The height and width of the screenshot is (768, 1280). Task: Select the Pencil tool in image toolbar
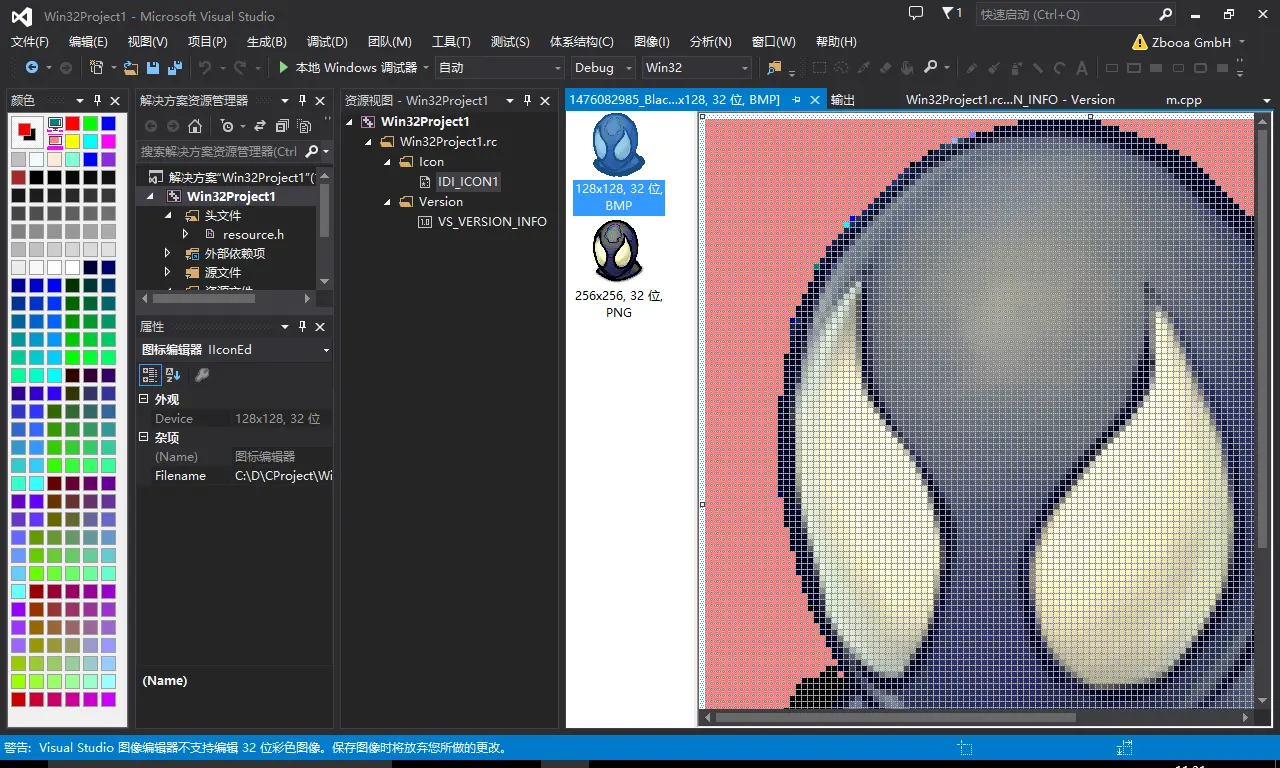click(971, 68)
